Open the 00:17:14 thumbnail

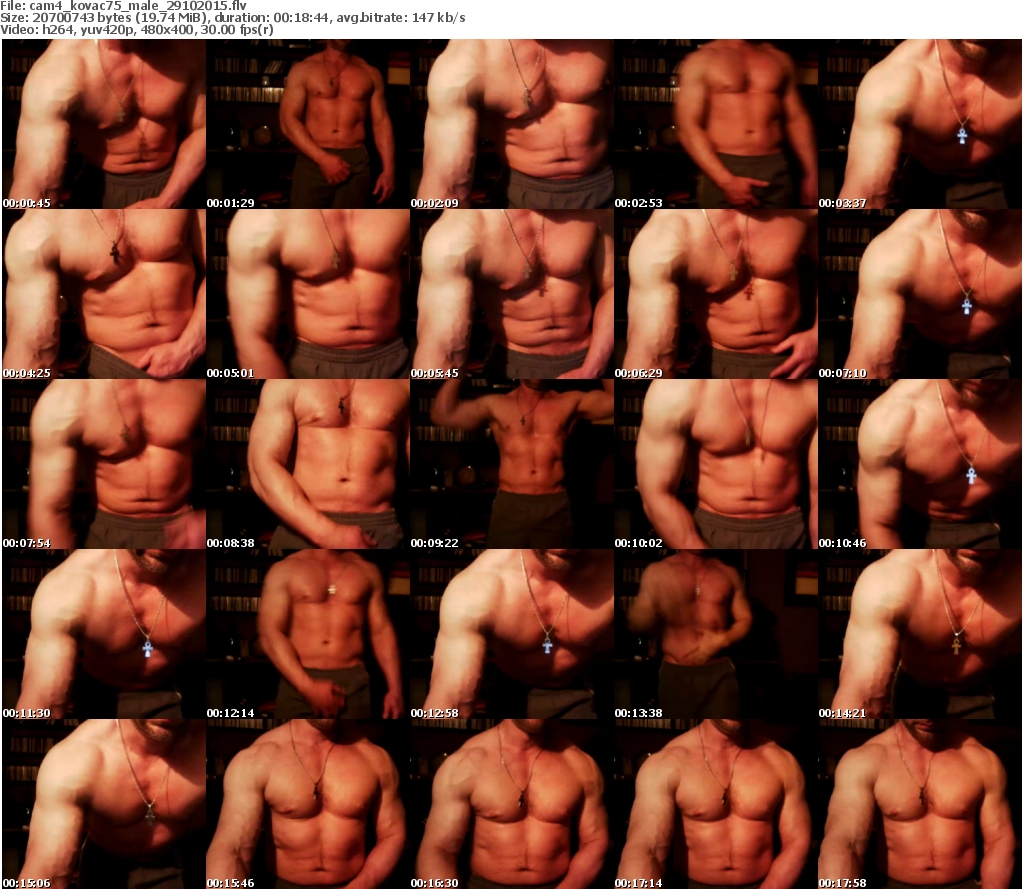[x=716, y=803]
